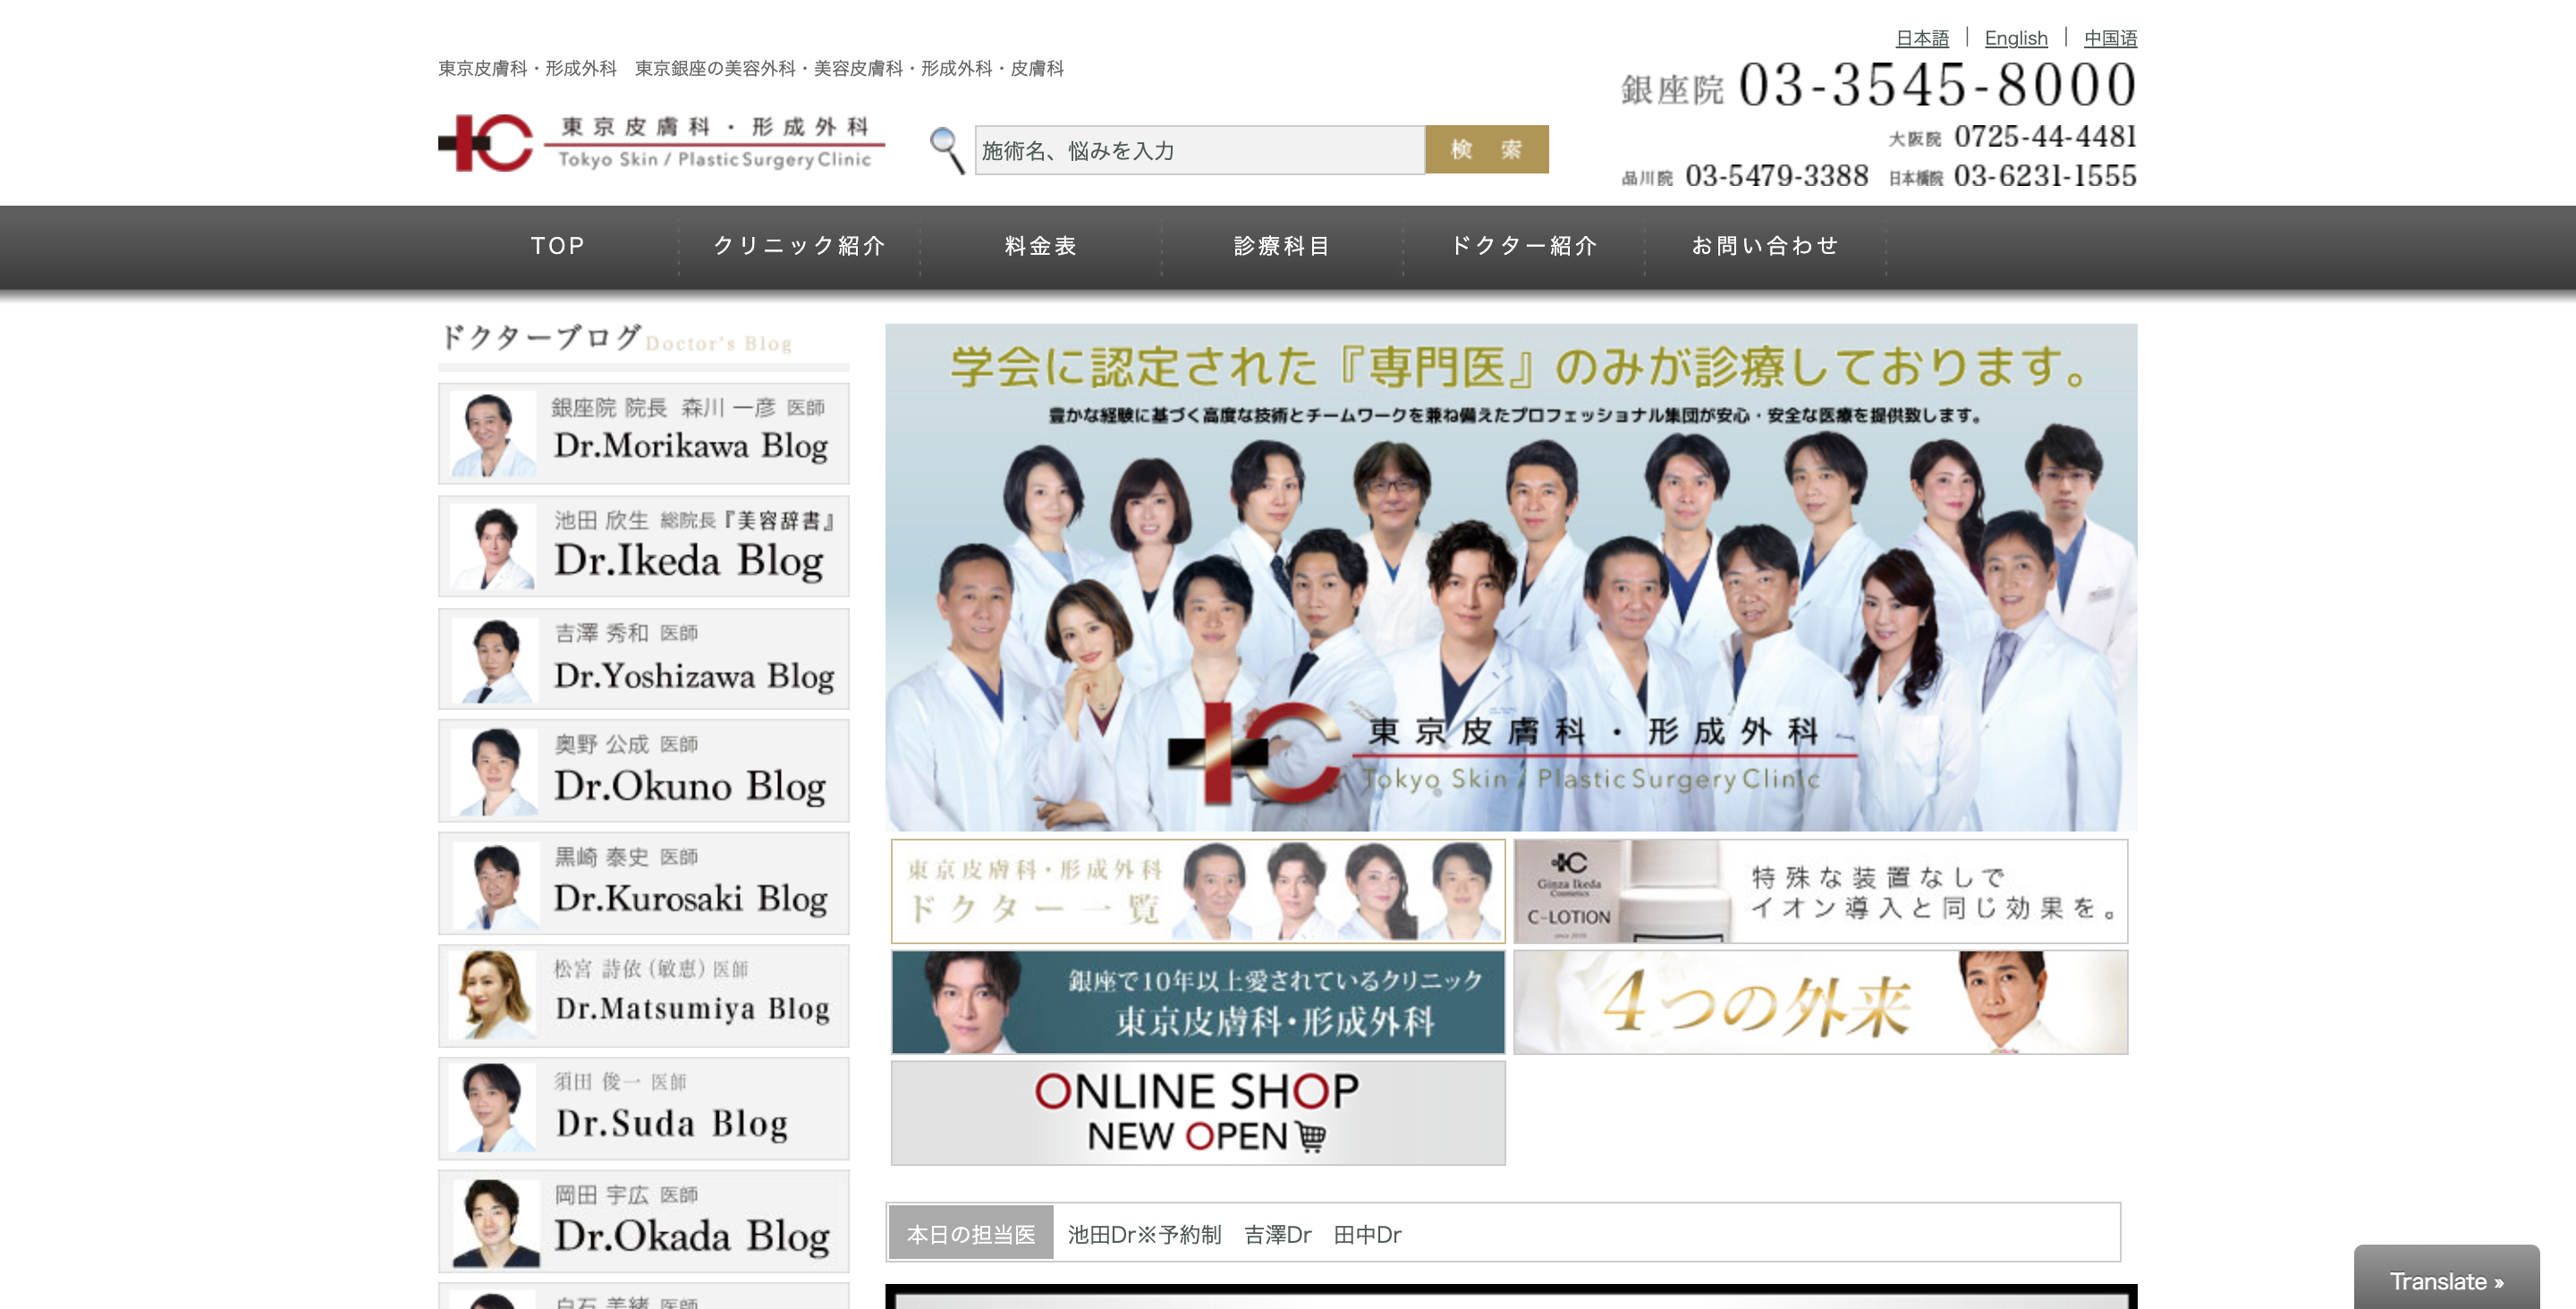Open the ONLINE SHOP NEW OPEN banner
Image resolution: width=2576 pixels, height=1309 pixels.
point(1198,1113)
